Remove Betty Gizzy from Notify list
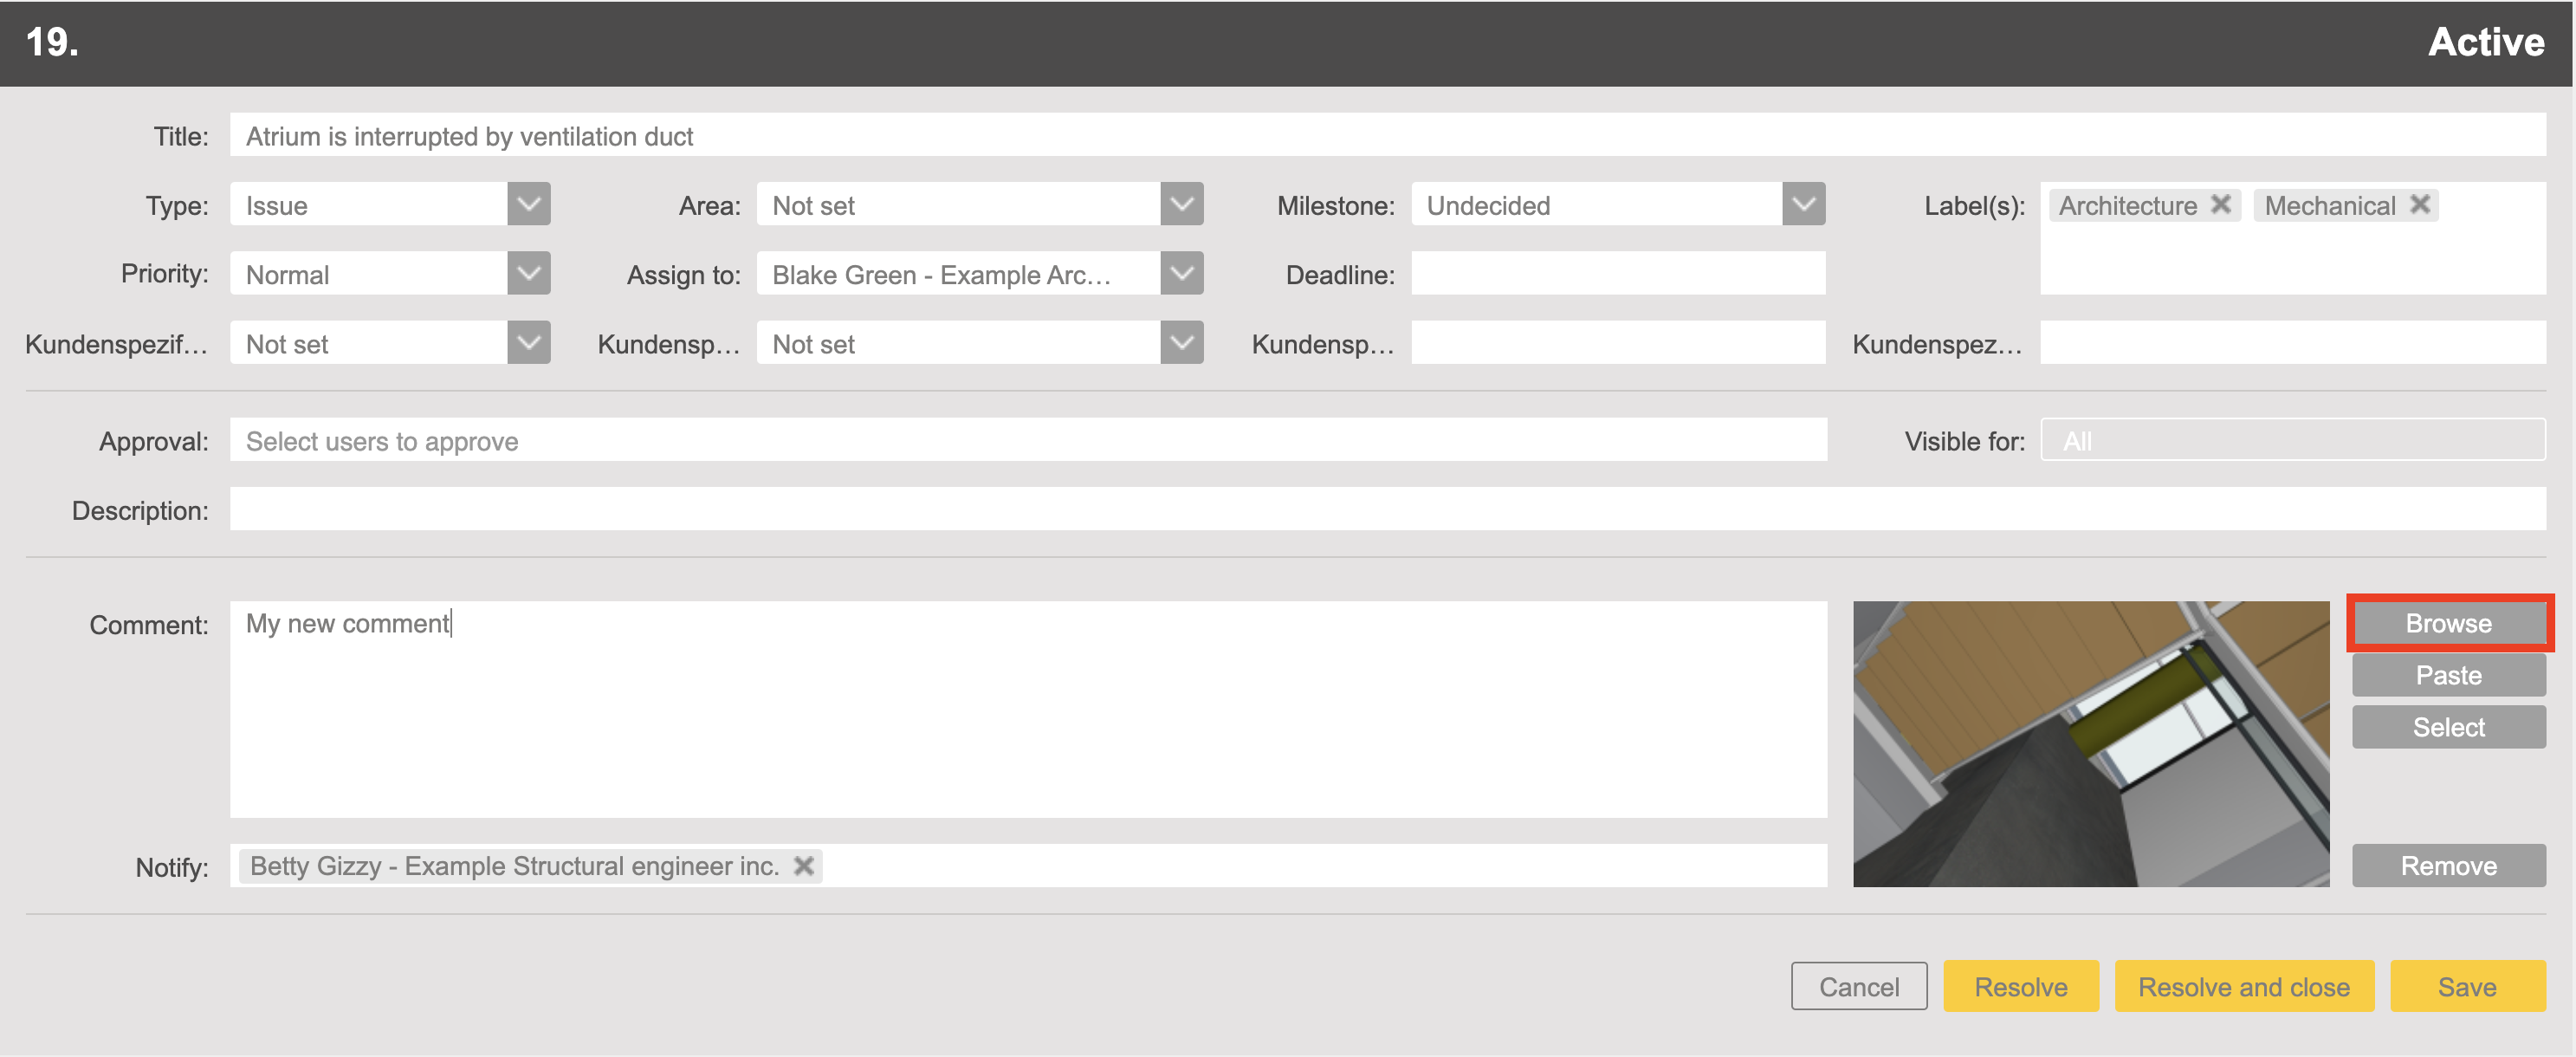Image resolution: width=2576 pixels, height=1057 pixels. click(803, 865)
